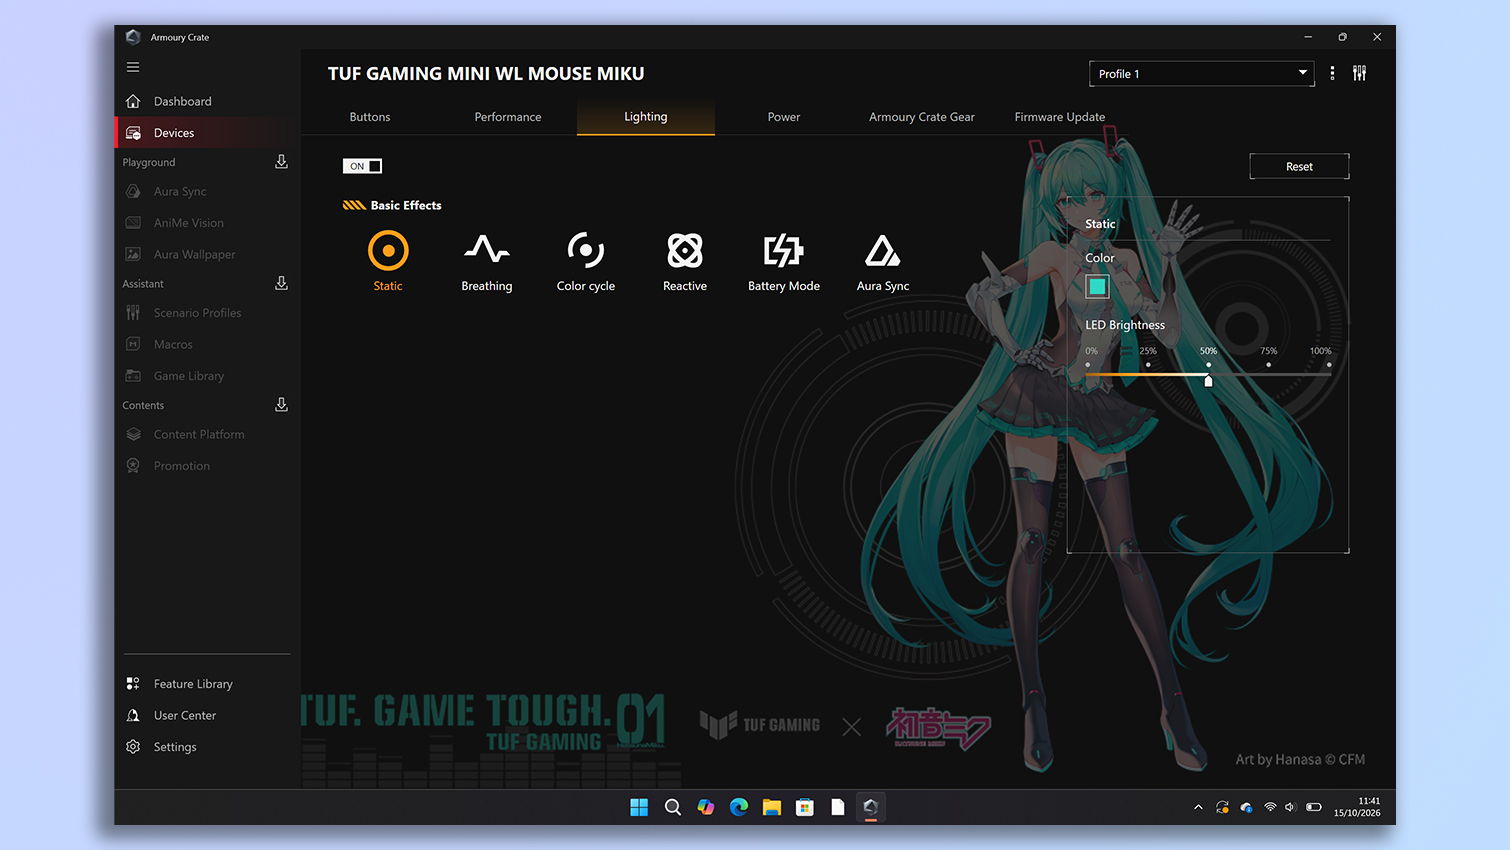Select the Static lighting effect

(x=388, y=260)
